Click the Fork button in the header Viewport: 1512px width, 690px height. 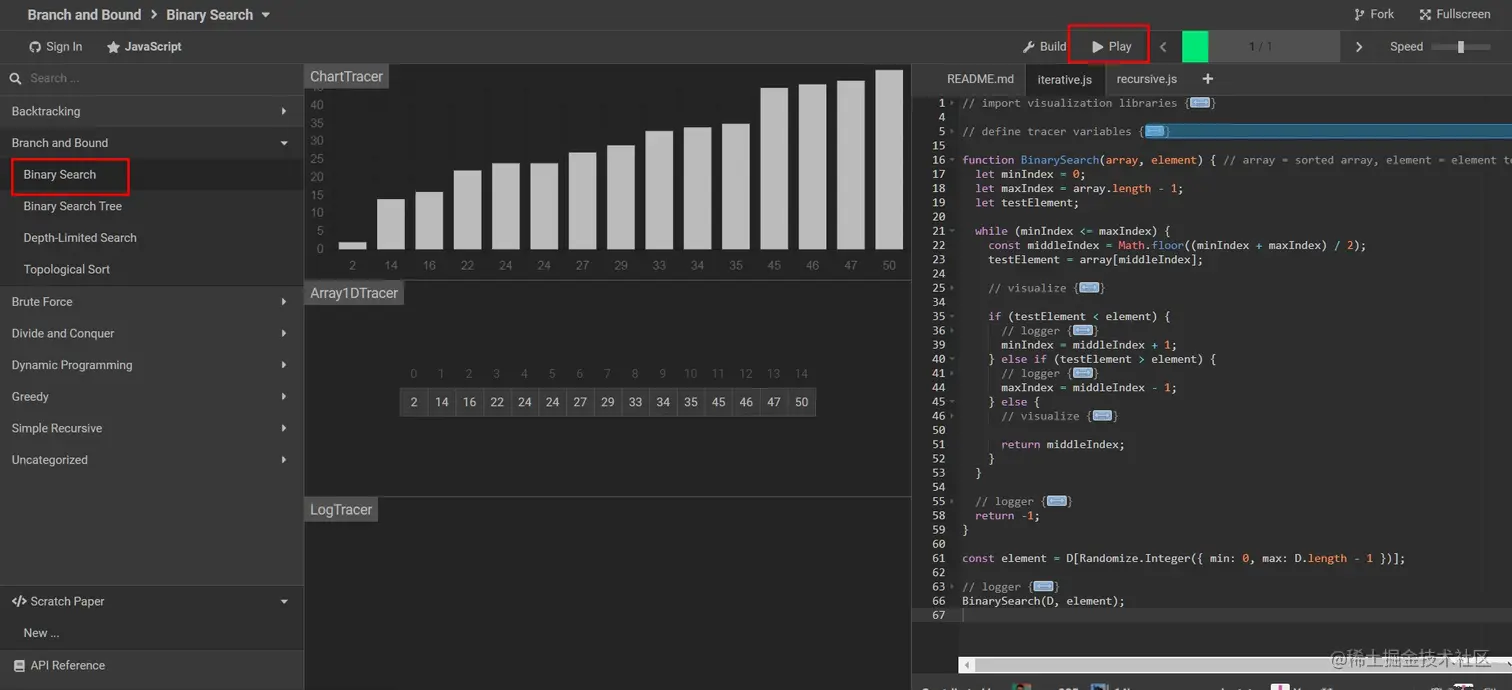1373,15
